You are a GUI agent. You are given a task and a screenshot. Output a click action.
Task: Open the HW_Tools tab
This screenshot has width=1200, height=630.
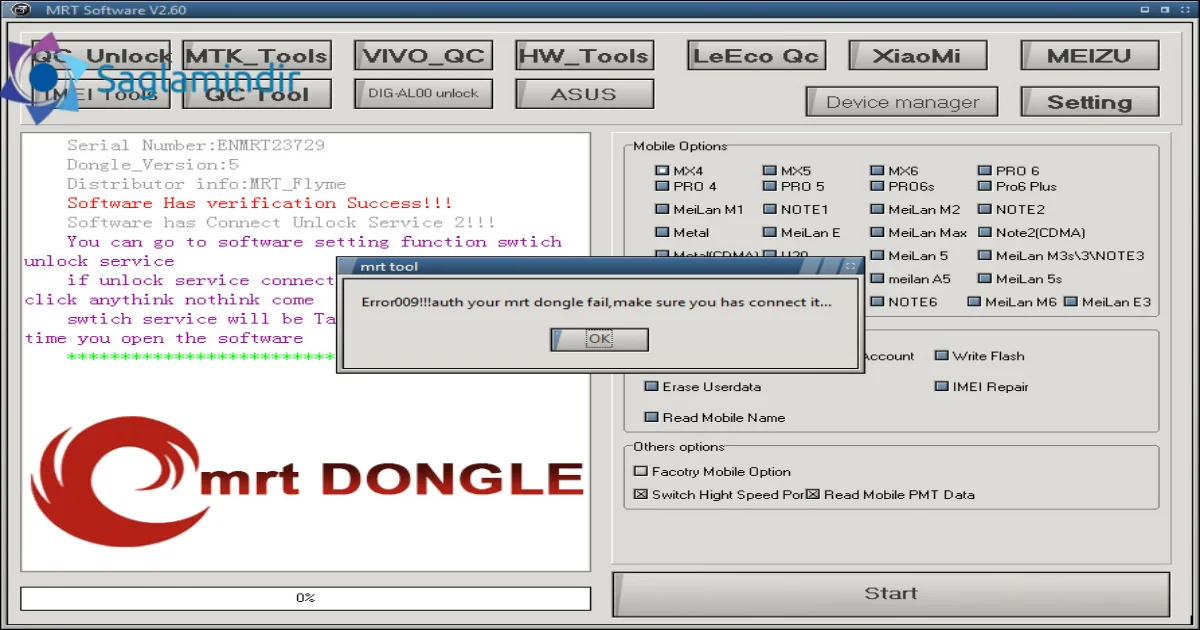click(584, 55)
